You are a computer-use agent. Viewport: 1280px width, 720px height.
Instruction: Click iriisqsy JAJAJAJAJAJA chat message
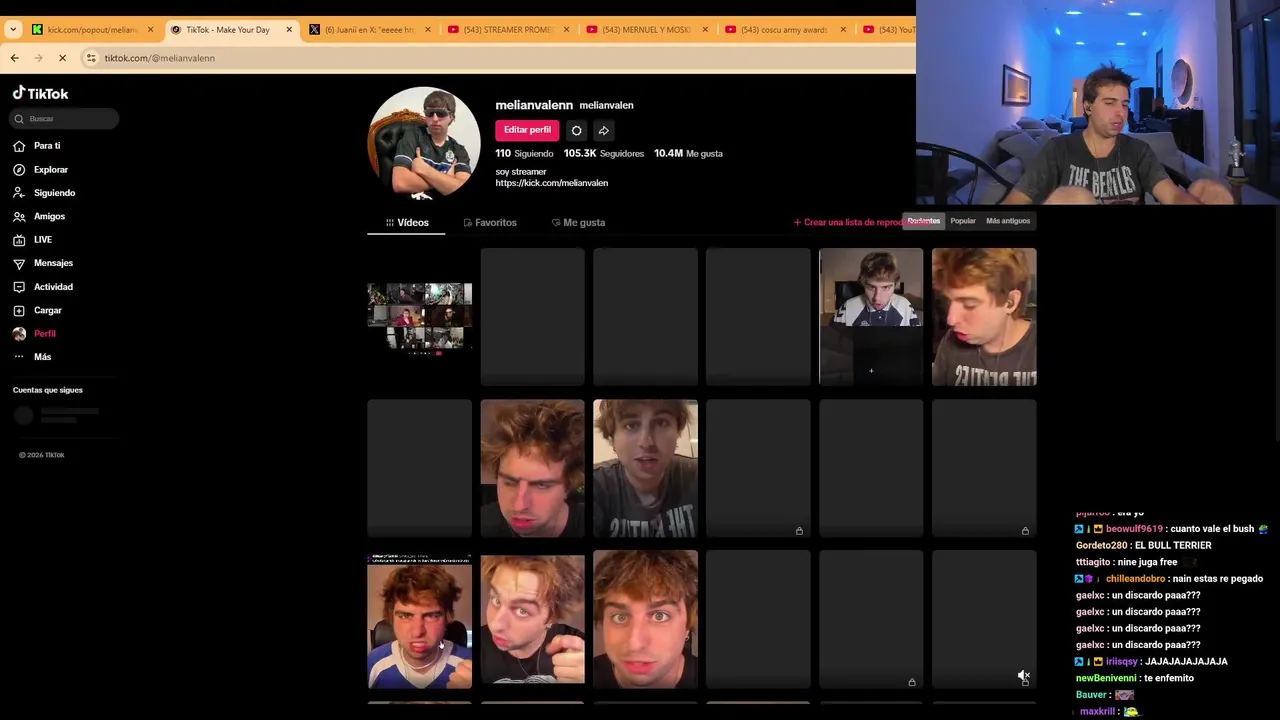click(1151, 662)
